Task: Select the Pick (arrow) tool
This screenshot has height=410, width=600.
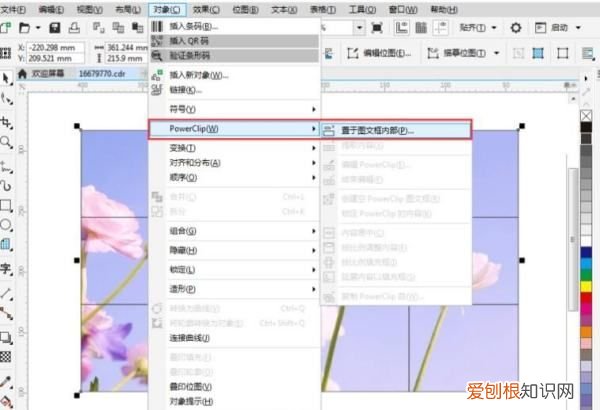Action: (6, 78)
